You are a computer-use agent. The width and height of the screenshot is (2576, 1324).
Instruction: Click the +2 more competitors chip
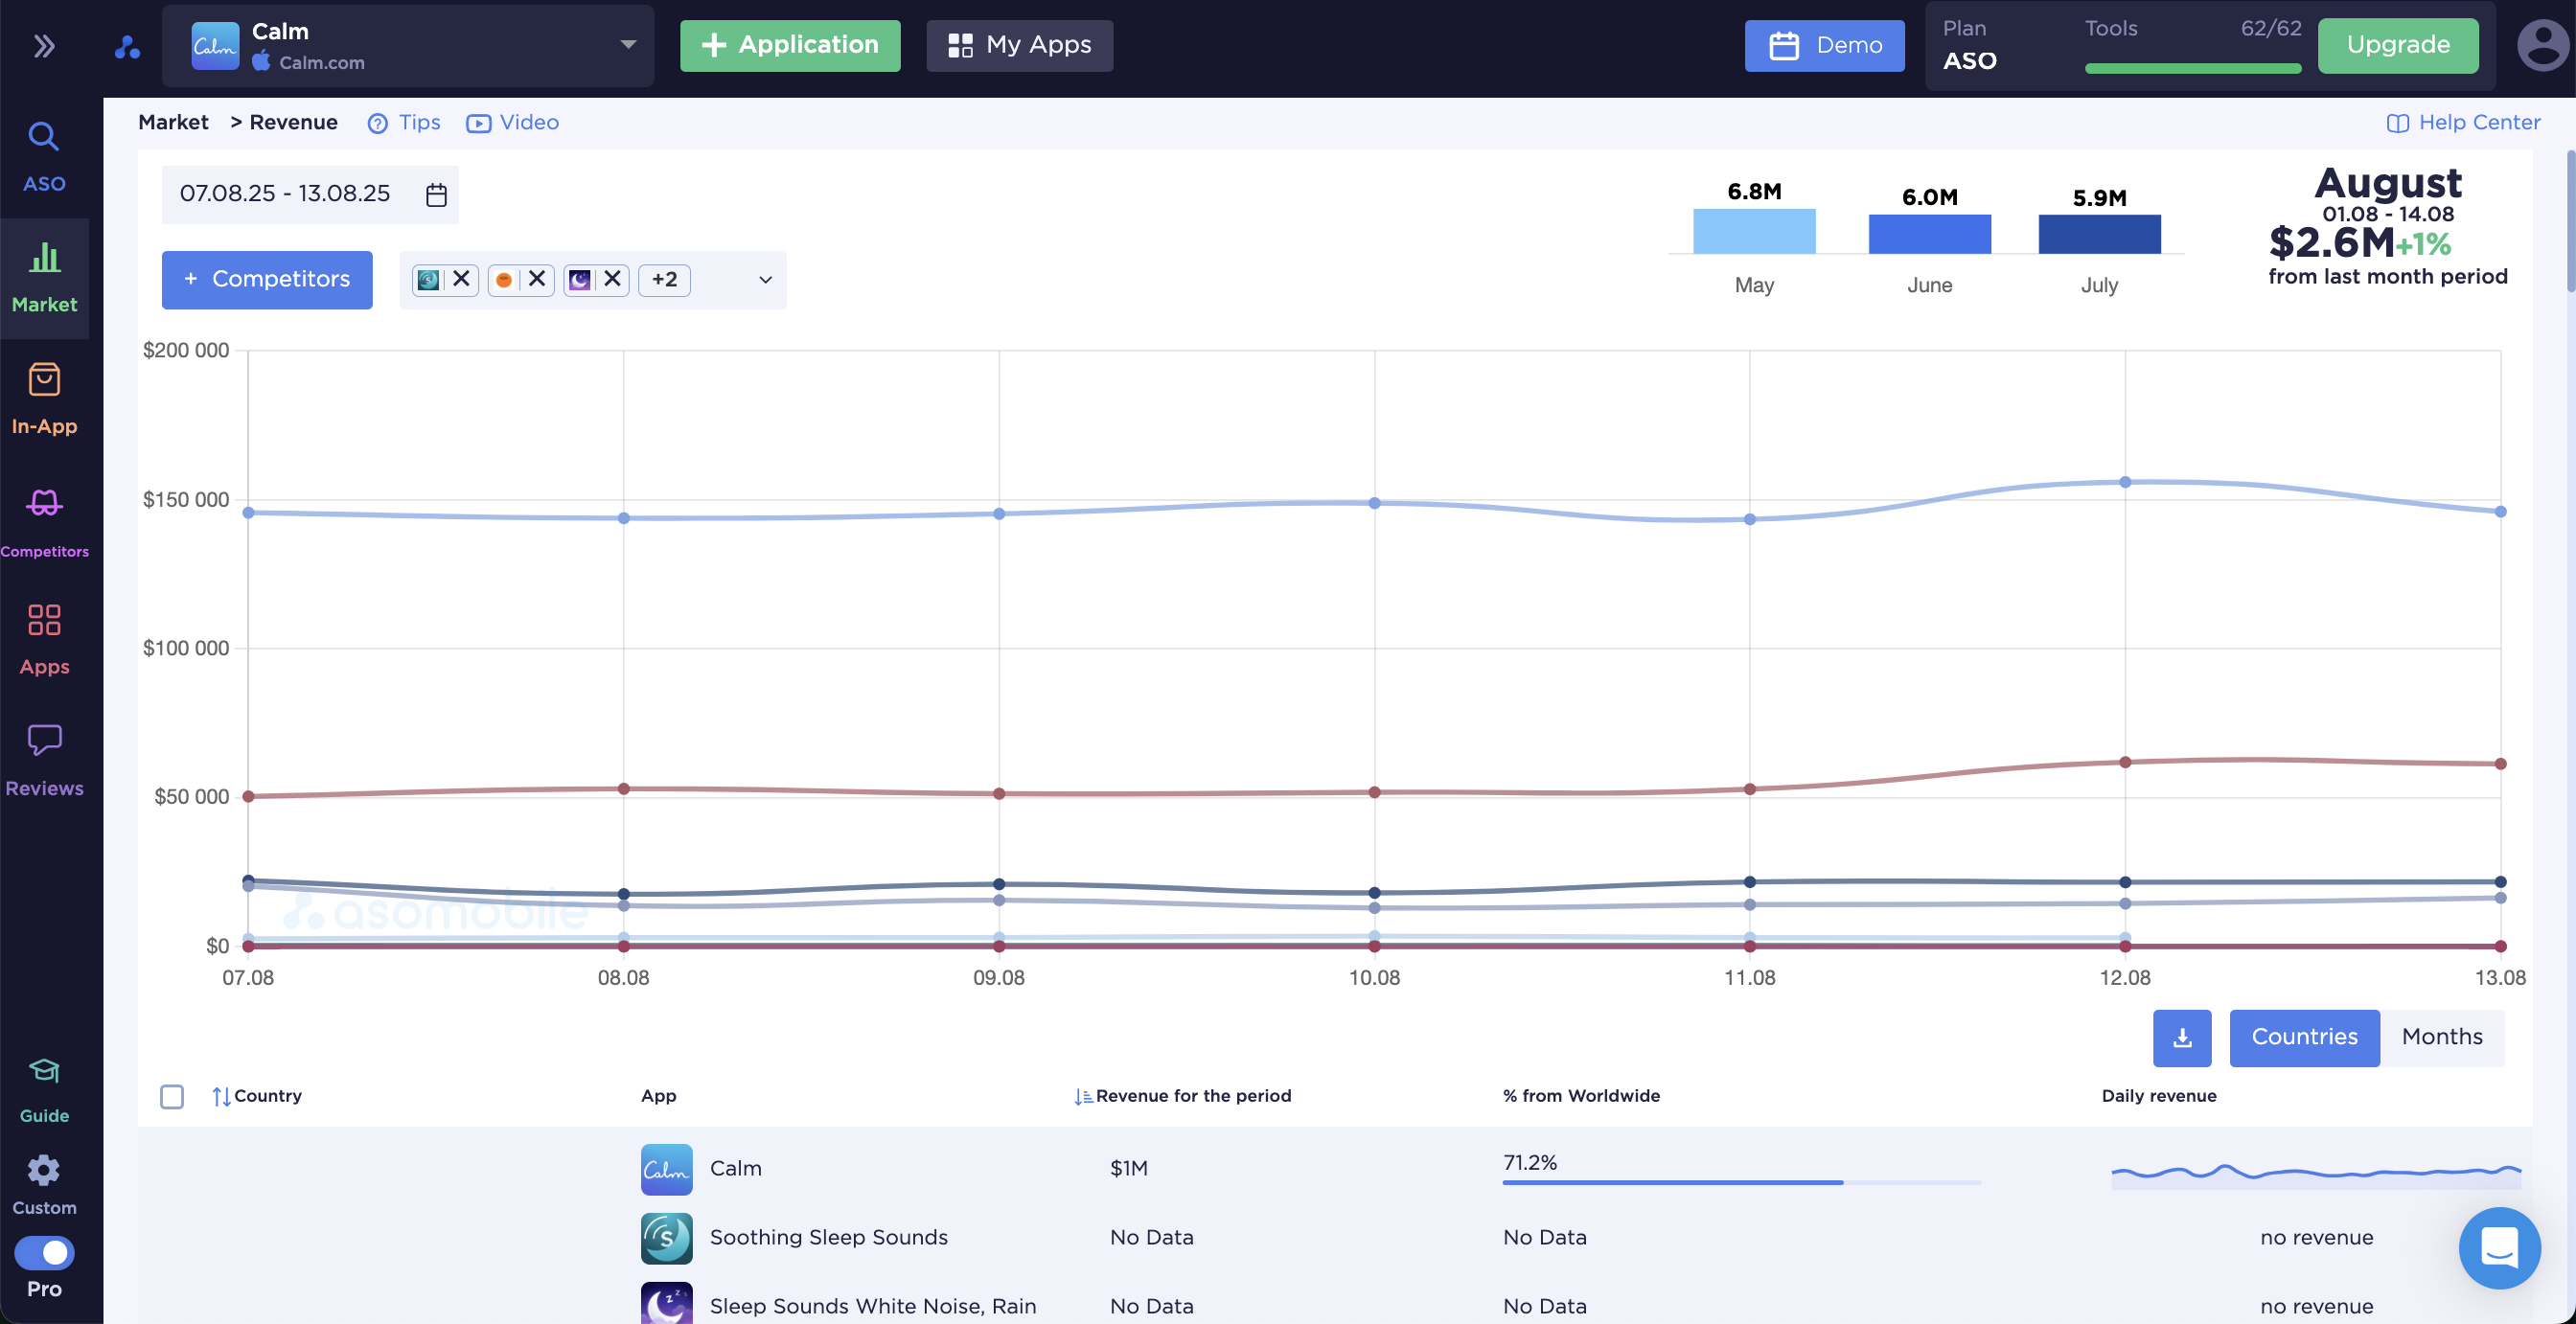coord(664,280)
